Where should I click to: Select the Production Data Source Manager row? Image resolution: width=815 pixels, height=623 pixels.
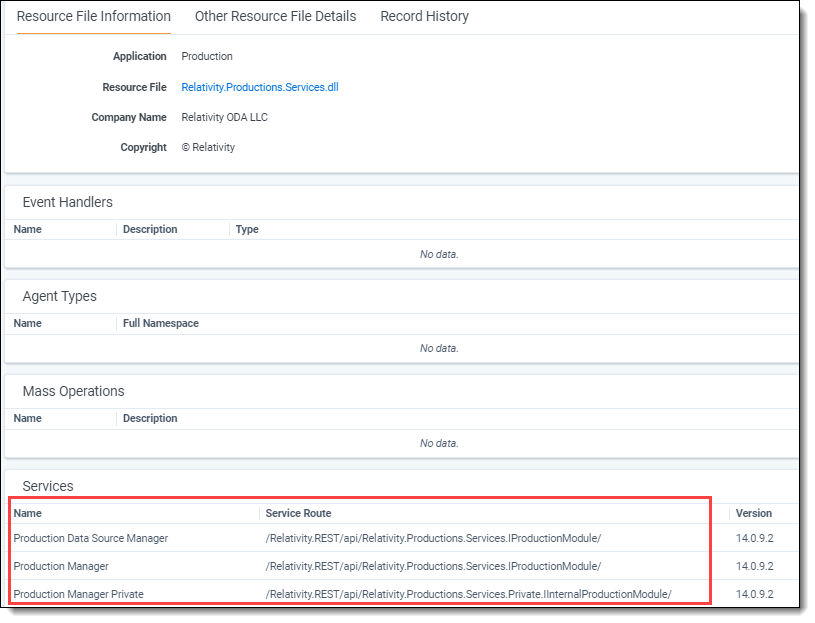click(x=91, y=538)
